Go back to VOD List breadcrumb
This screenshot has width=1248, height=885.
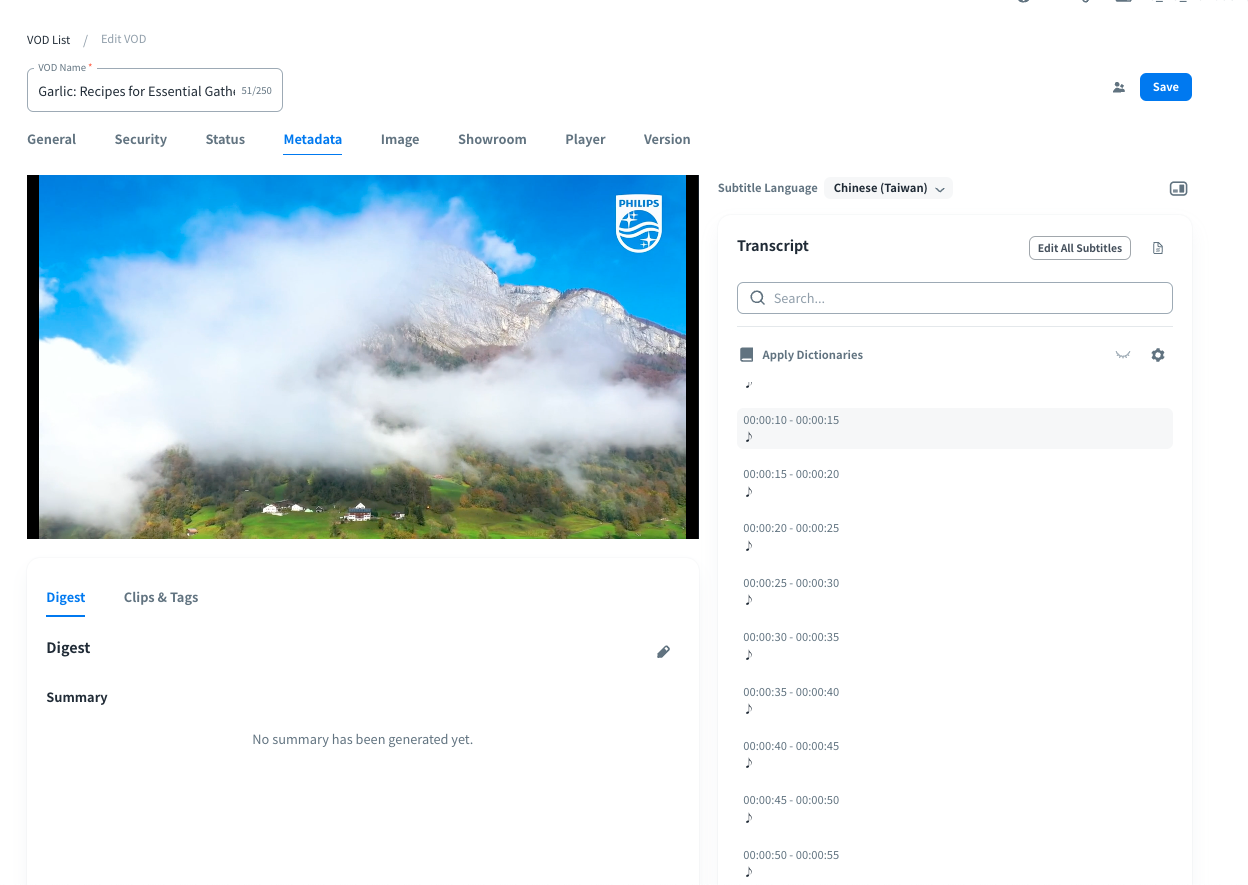pyautogui.click(x=49, y=40)
